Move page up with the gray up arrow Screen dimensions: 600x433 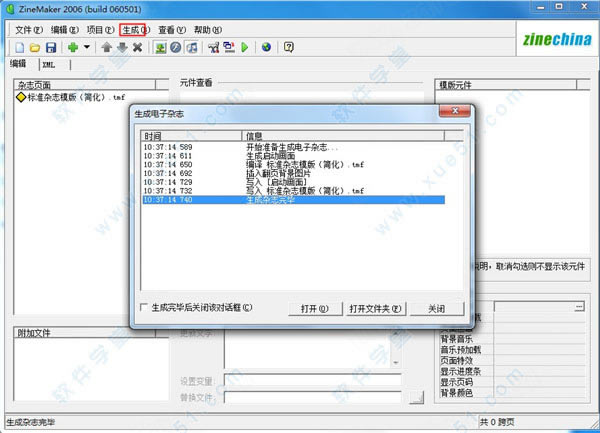106,47
